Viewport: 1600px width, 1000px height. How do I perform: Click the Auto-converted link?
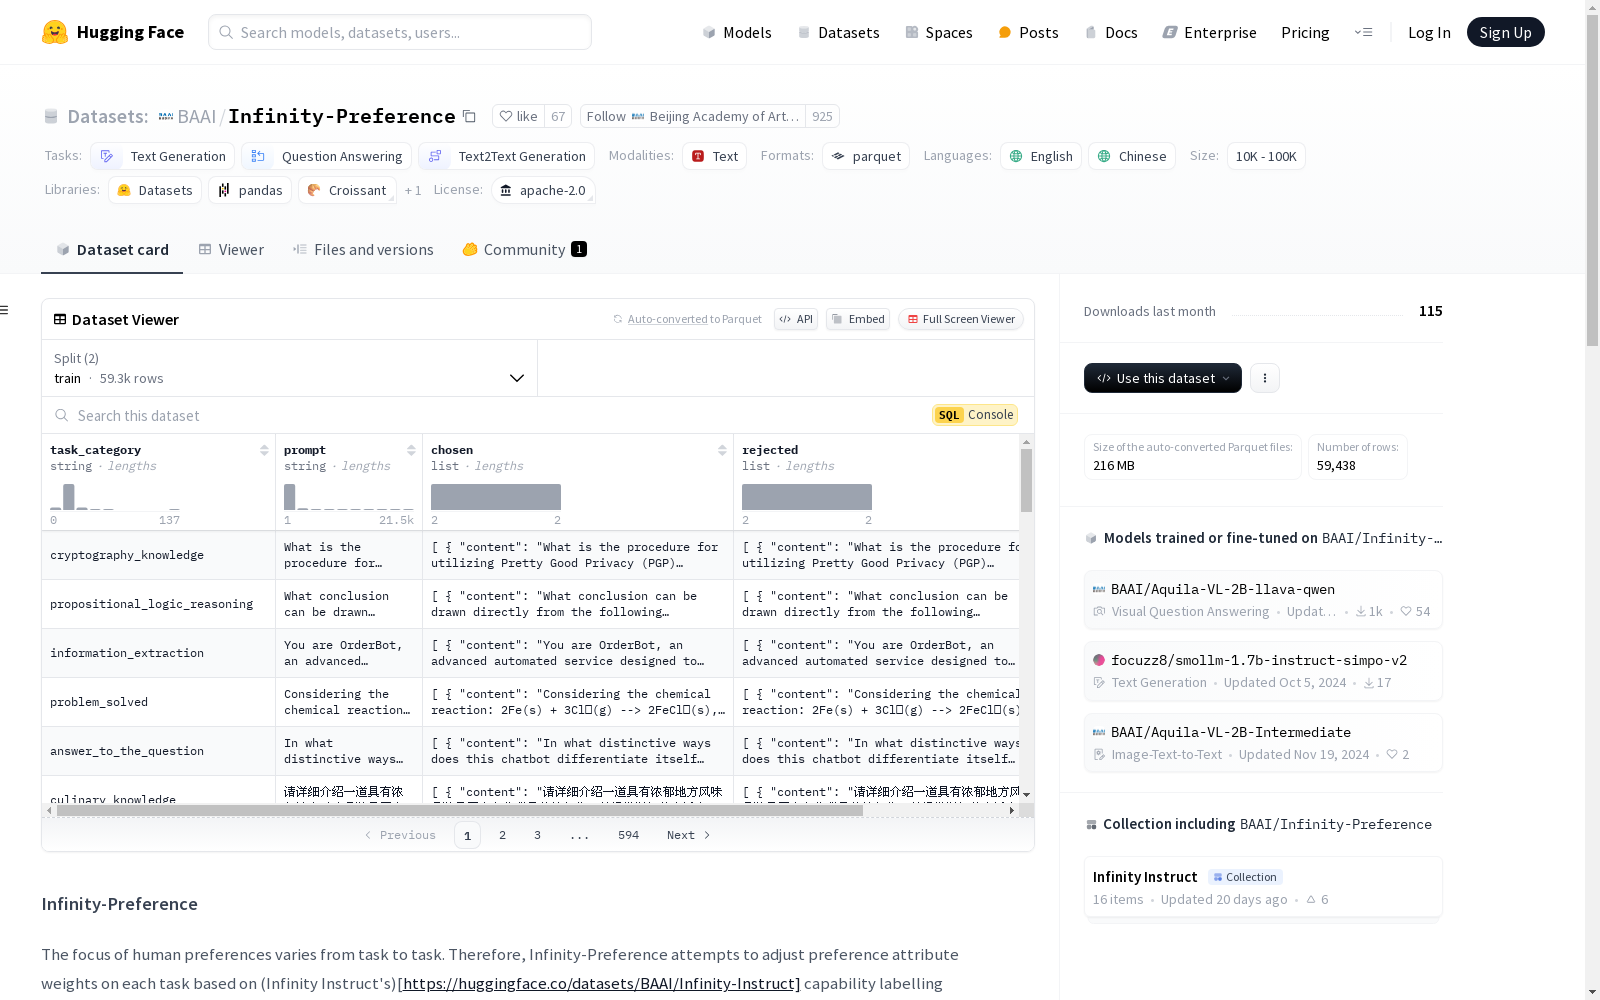click(x=668, y=319)
